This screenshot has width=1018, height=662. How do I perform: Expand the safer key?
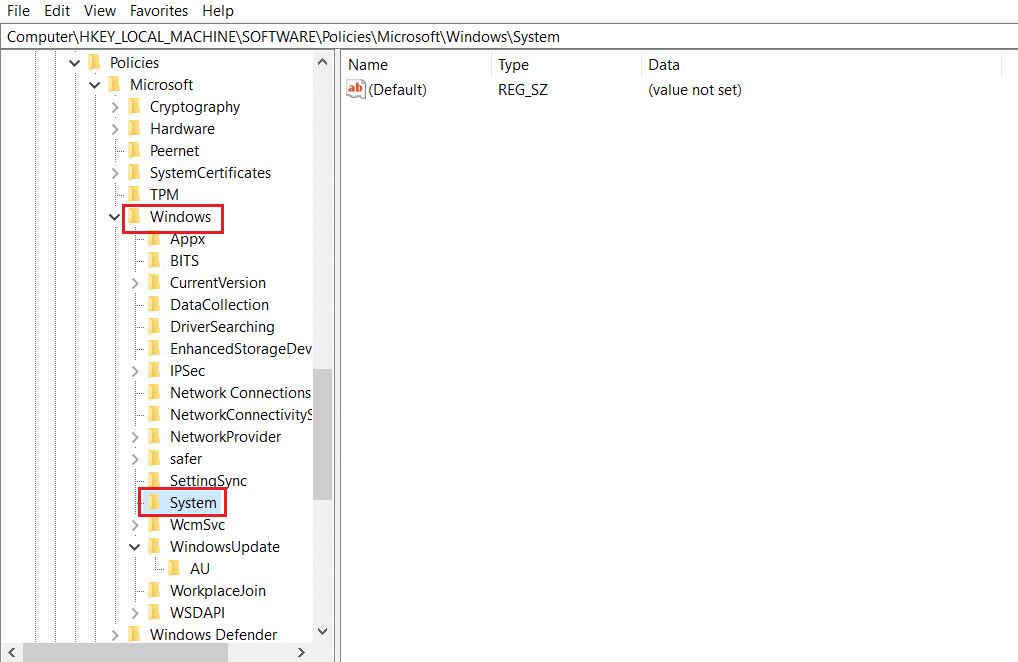click(135, 460)
